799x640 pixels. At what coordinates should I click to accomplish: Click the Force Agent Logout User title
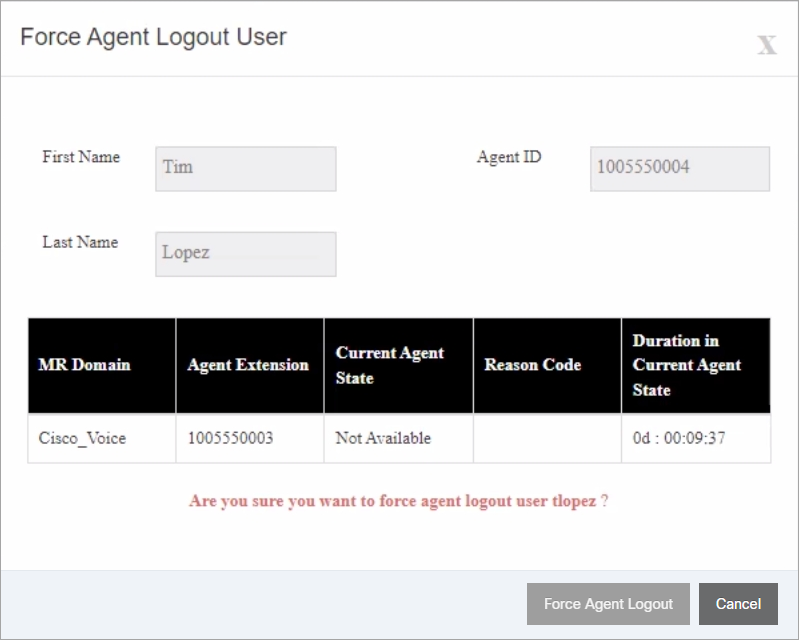[153, 37]
